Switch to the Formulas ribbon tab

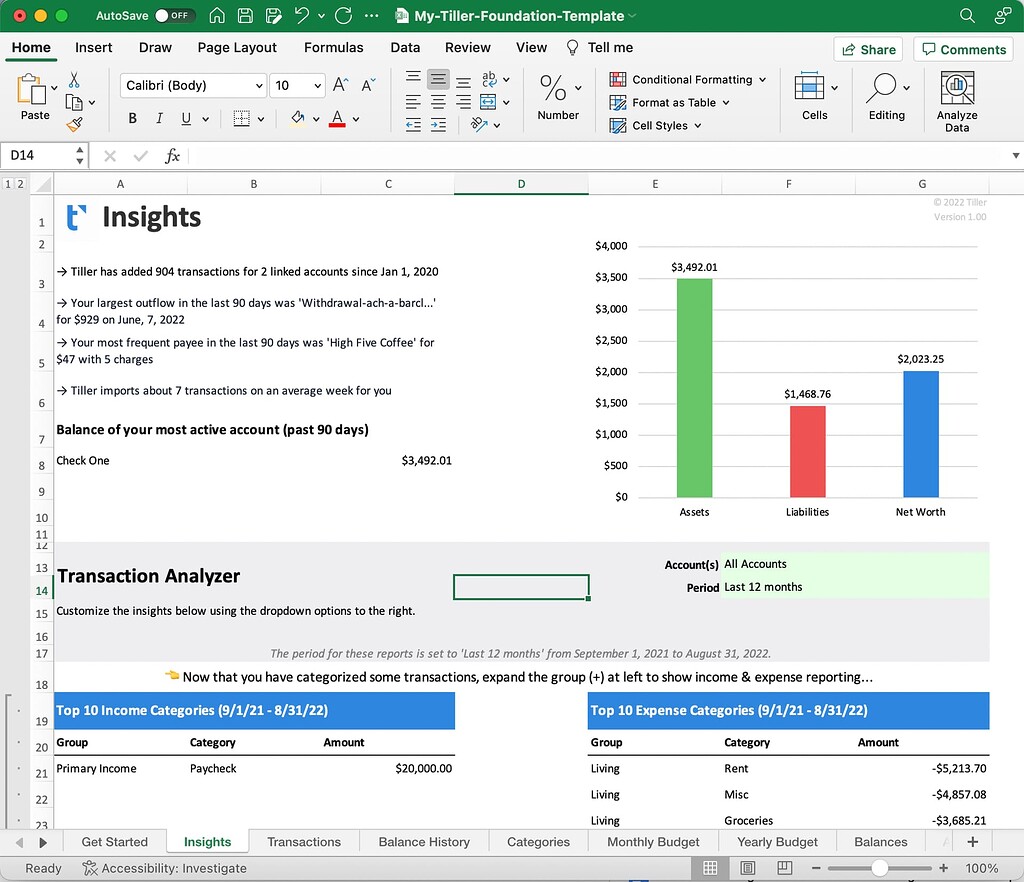click(x=333, y=47)
